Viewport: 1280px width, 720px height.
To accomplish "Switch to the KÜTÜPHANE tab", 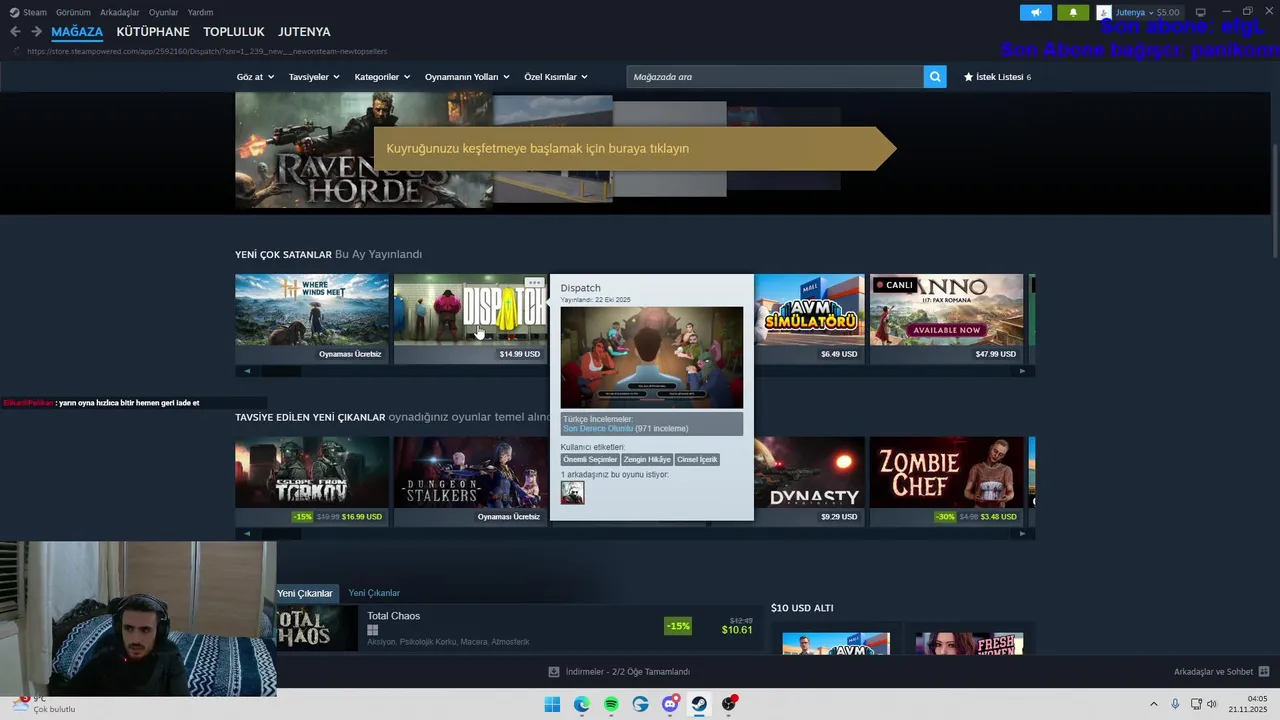I will [153, 32].
